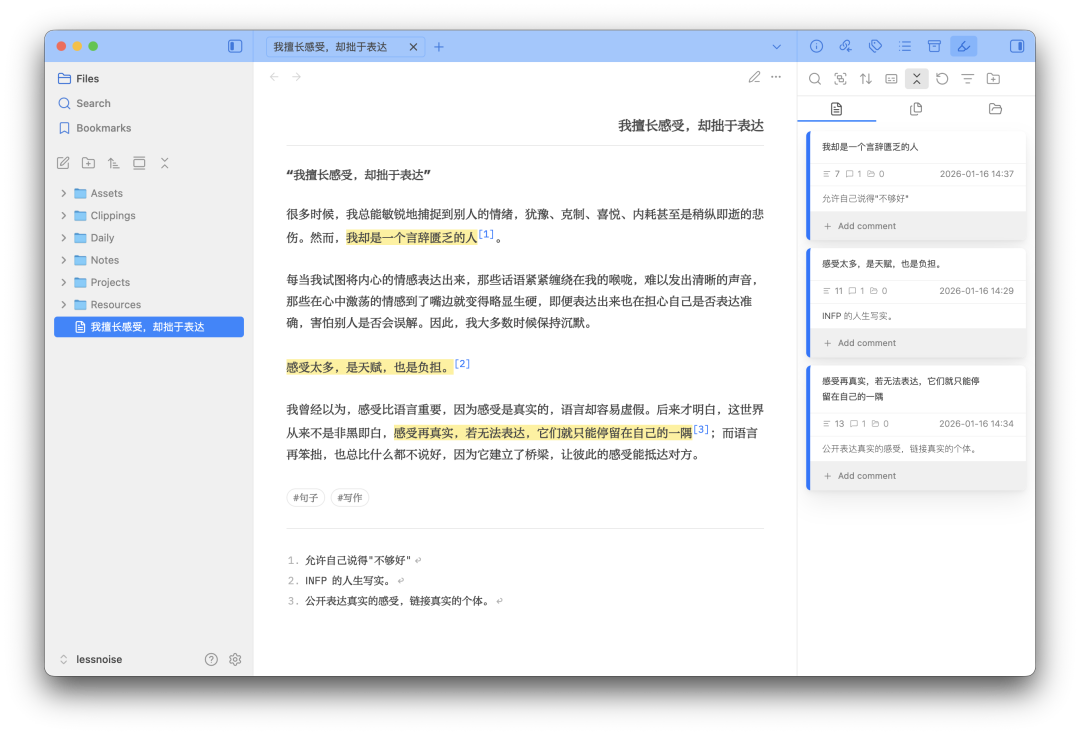Viewport: 1080px width, 735px height.
Task: Open the tab list dropdown chevron
Action: pos(776,47)
